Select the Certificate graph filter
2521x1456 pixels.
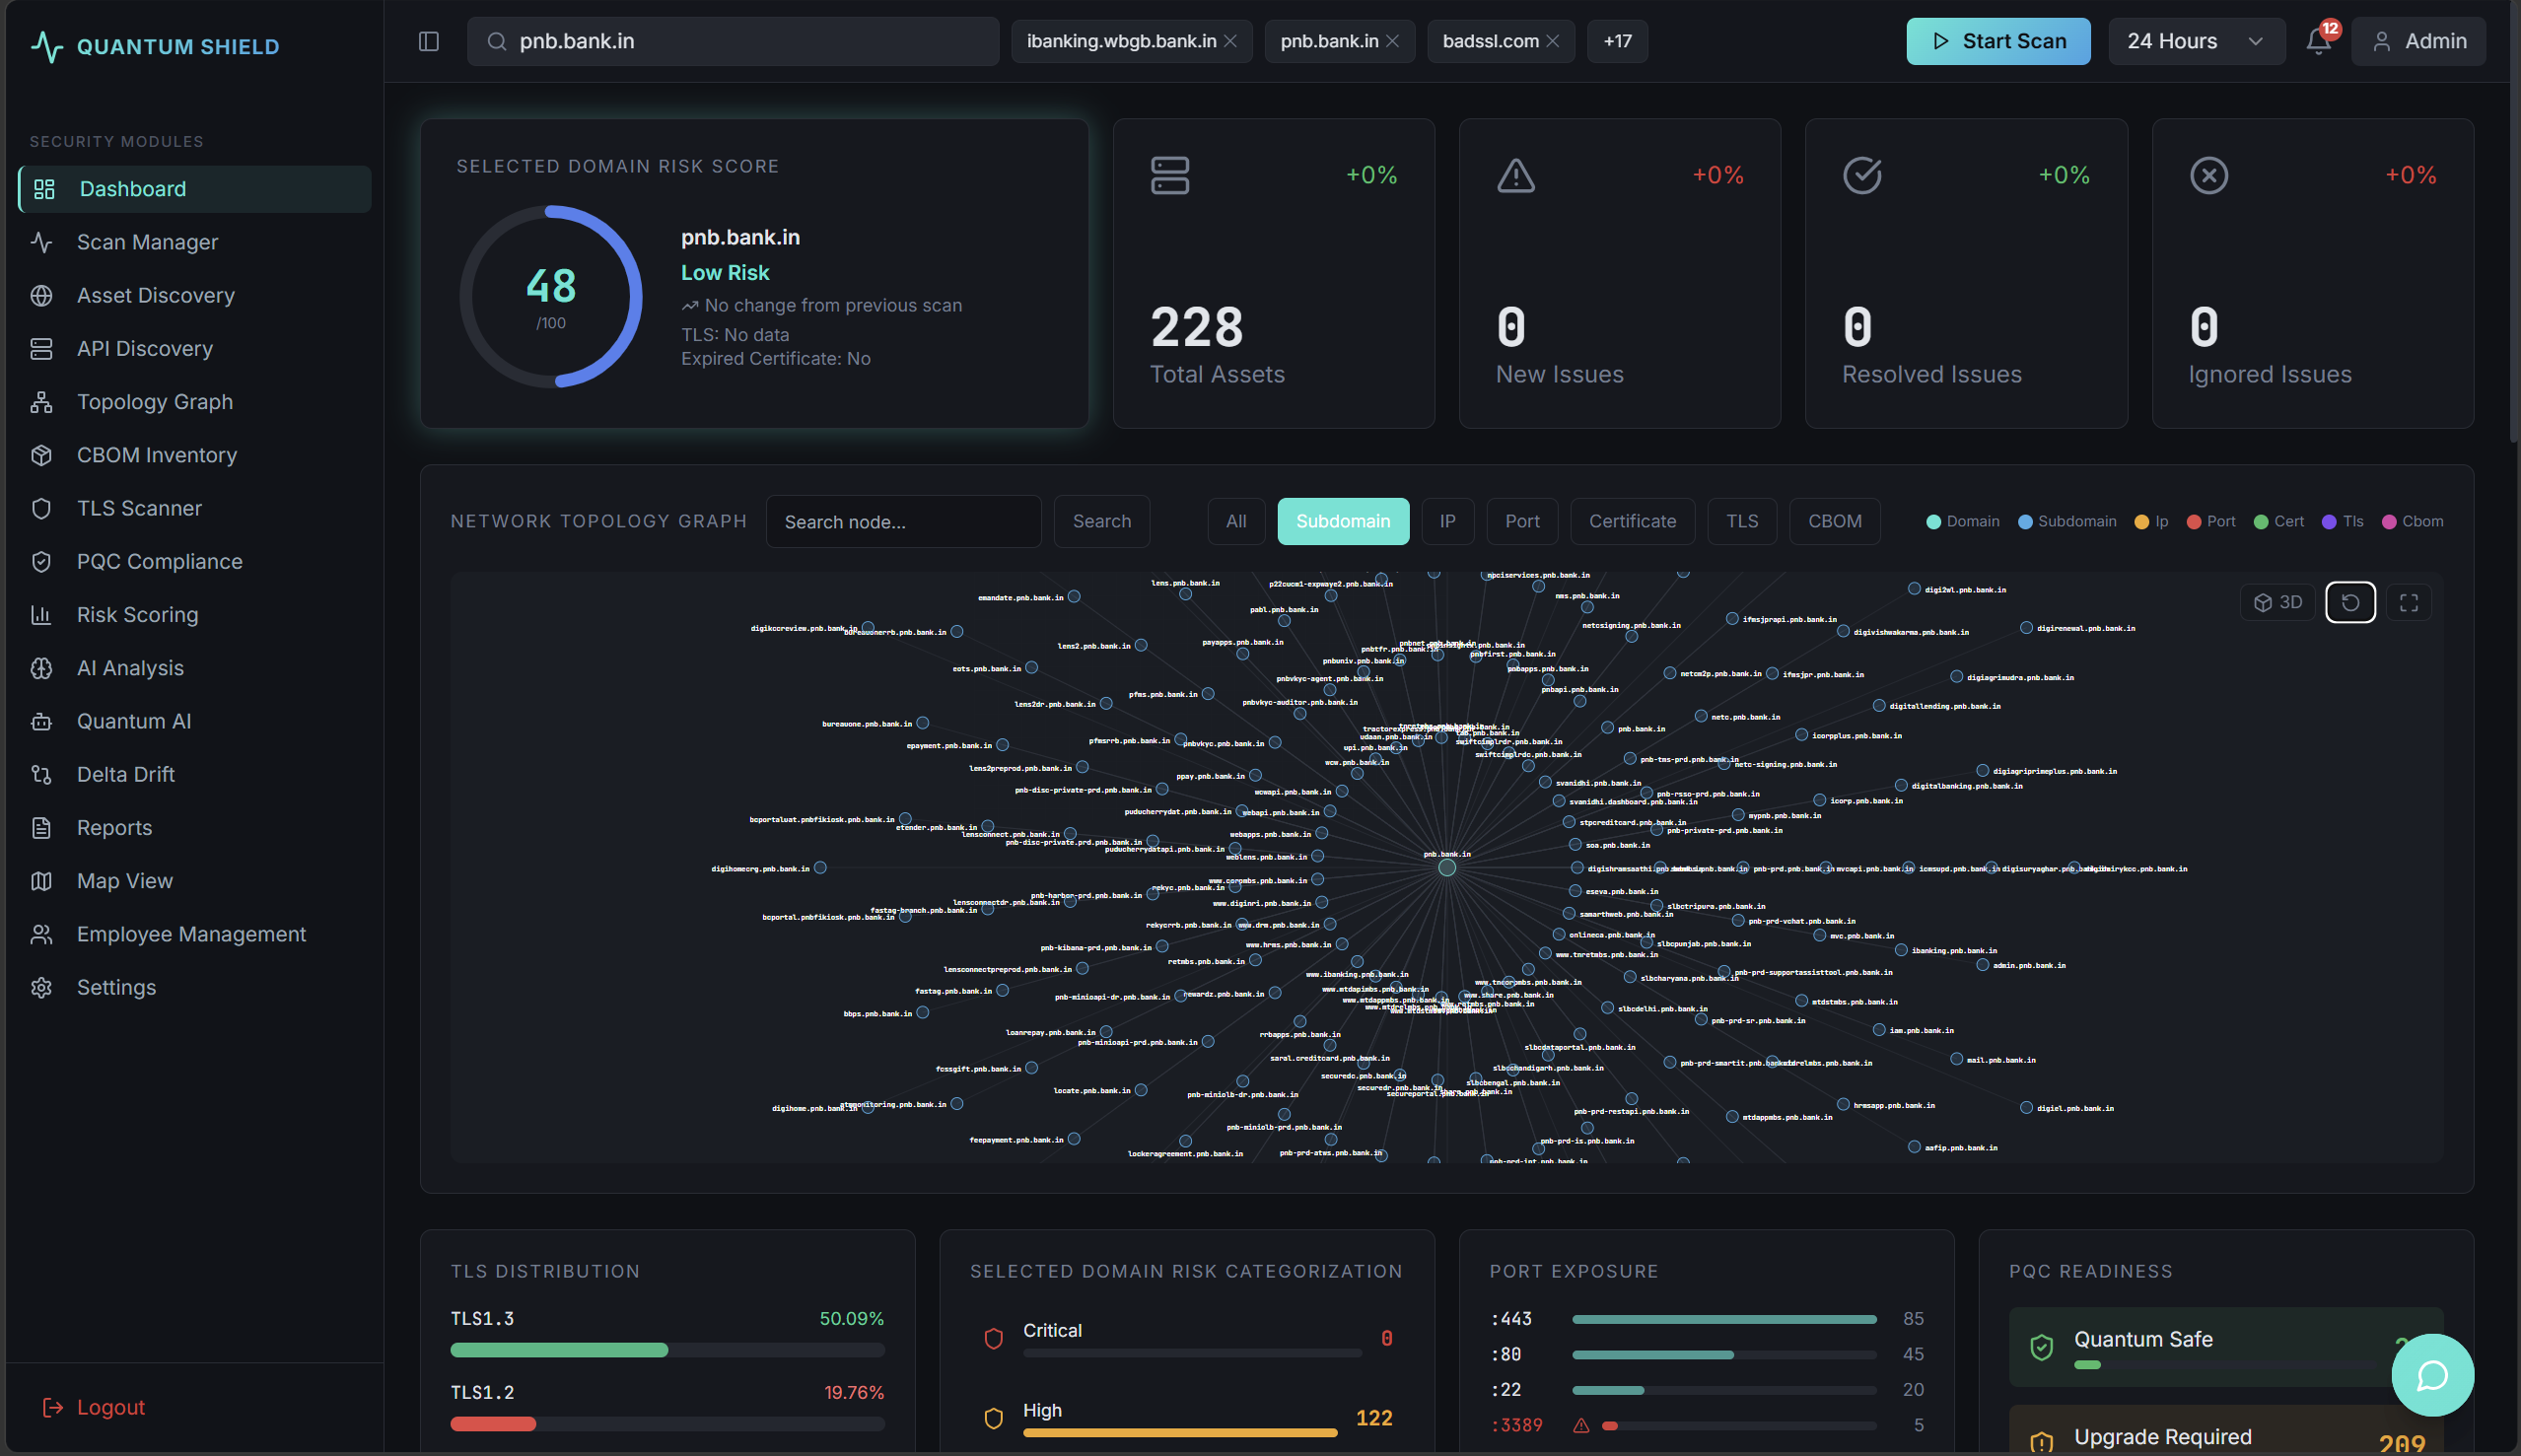1632,521
